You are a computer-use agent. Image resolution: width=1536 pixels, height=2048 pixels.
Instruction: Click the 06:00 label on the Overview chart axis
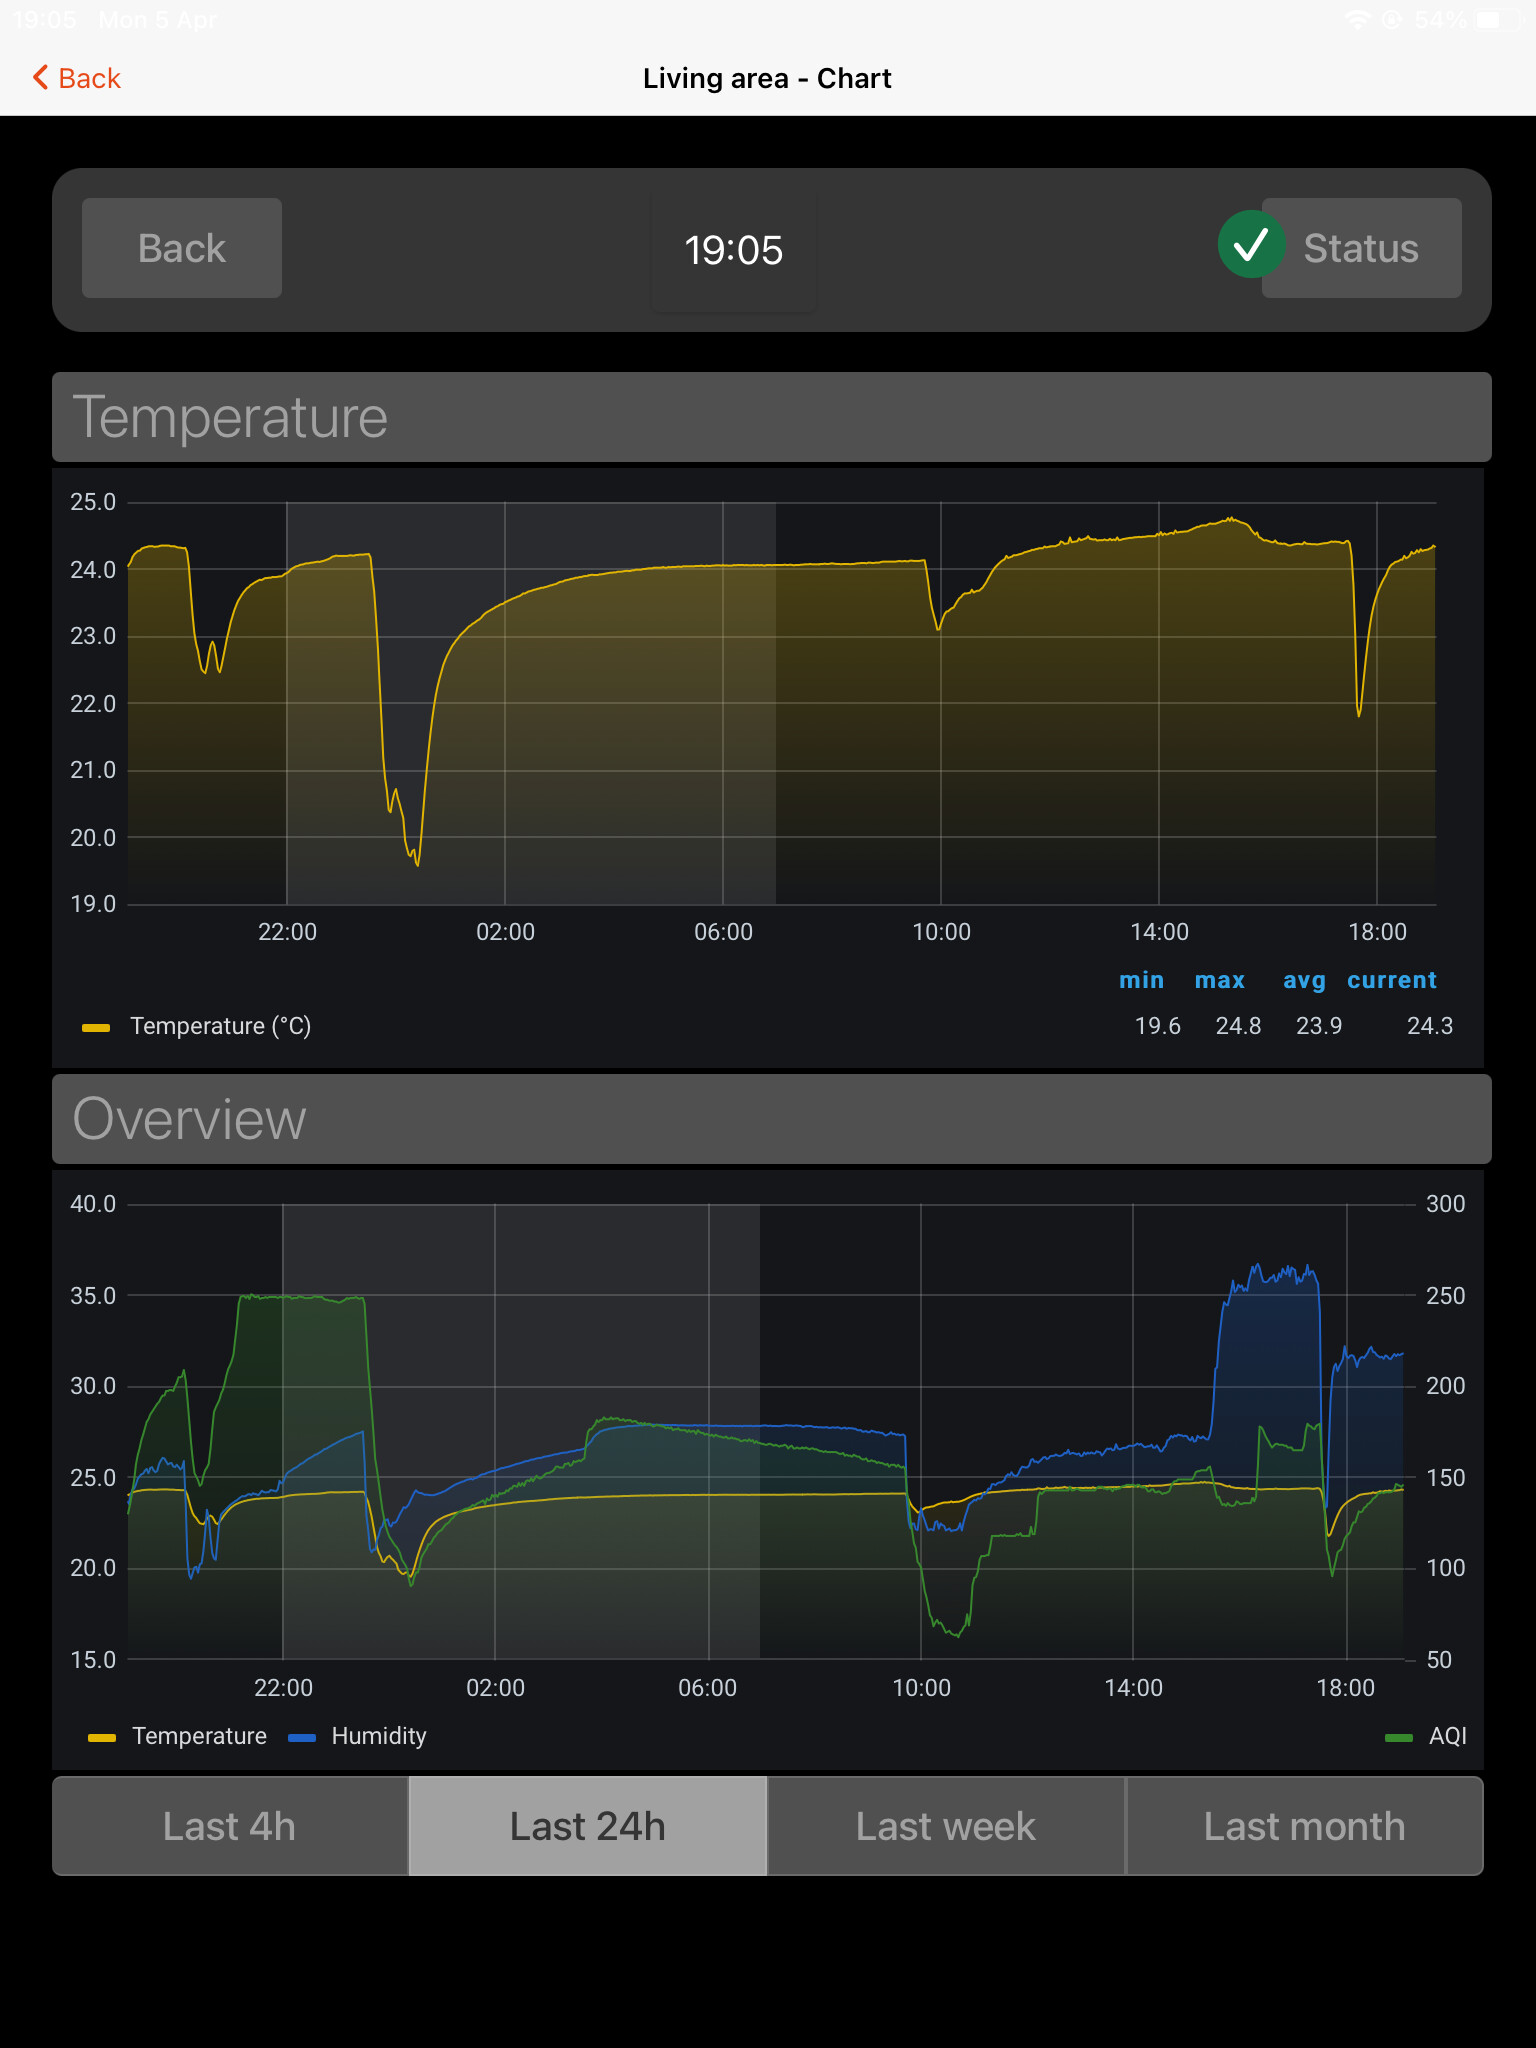coord(707,1688)
